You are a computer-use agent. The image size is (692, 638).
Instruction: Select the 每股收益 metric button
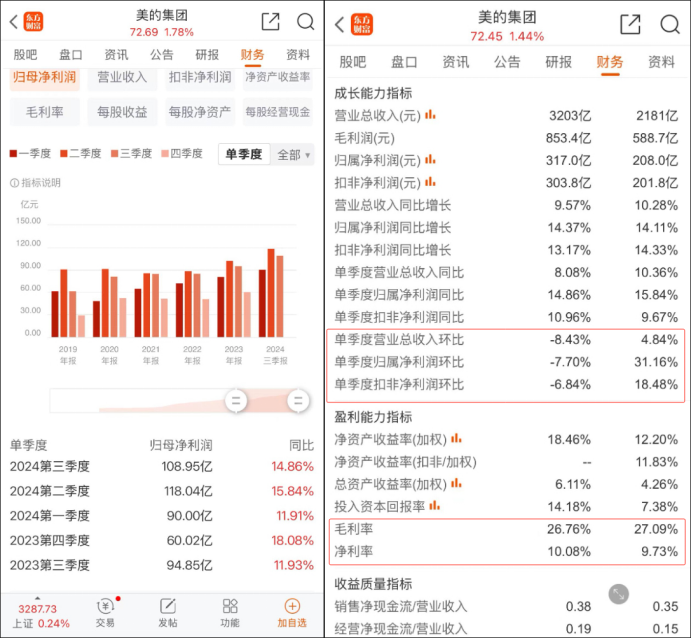click(x=122, y=112)
